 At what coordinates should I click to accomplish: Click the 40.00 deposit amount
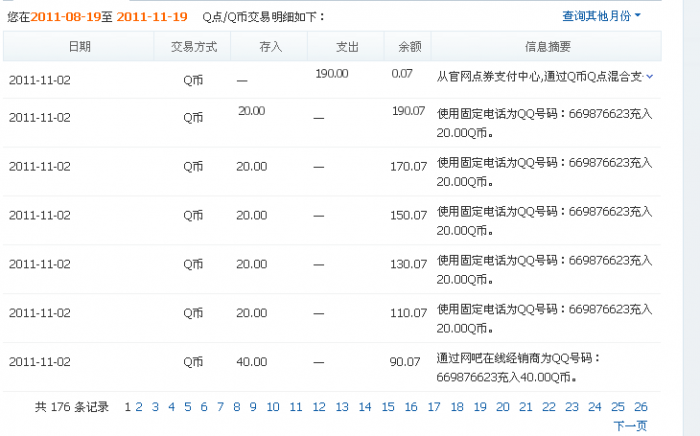252,361
